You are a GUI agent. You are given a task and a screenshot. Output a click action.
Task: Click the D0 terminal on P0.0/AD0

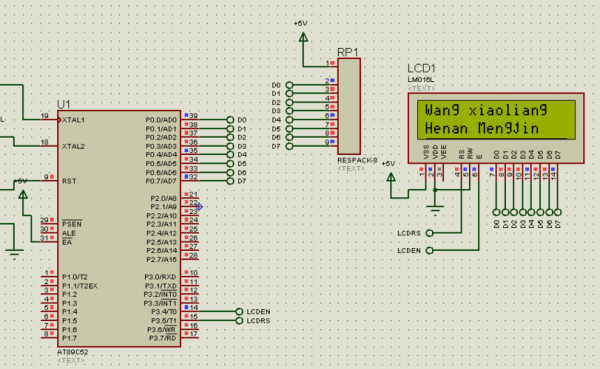[230, 120]
